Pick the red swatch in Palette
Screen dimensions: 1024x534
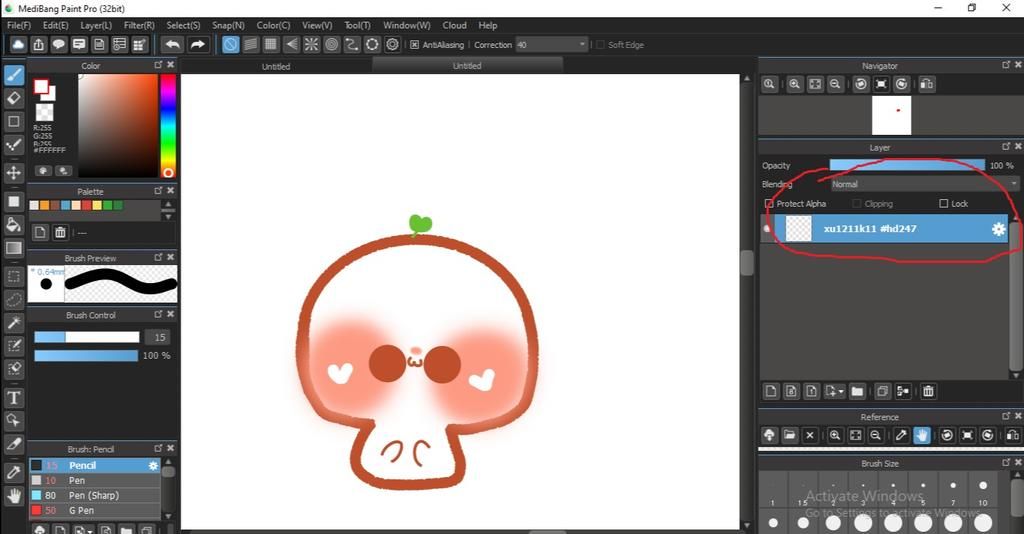pos(86,206)
